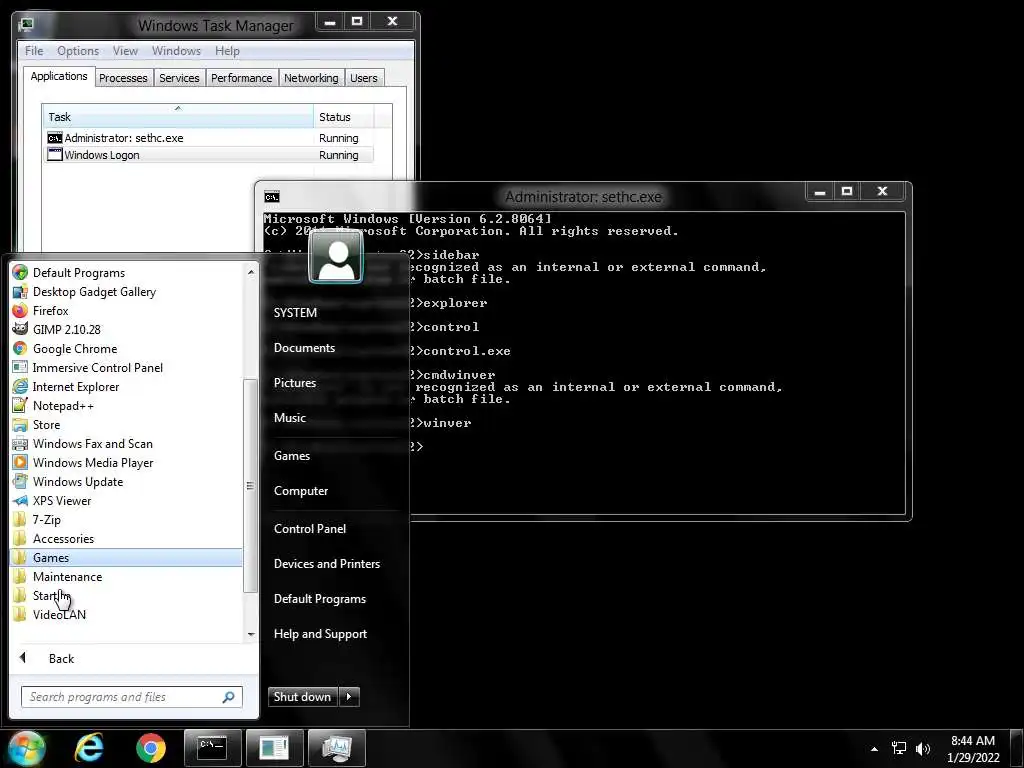Open Google Chrome from the taskbar

tap(151, 748)
